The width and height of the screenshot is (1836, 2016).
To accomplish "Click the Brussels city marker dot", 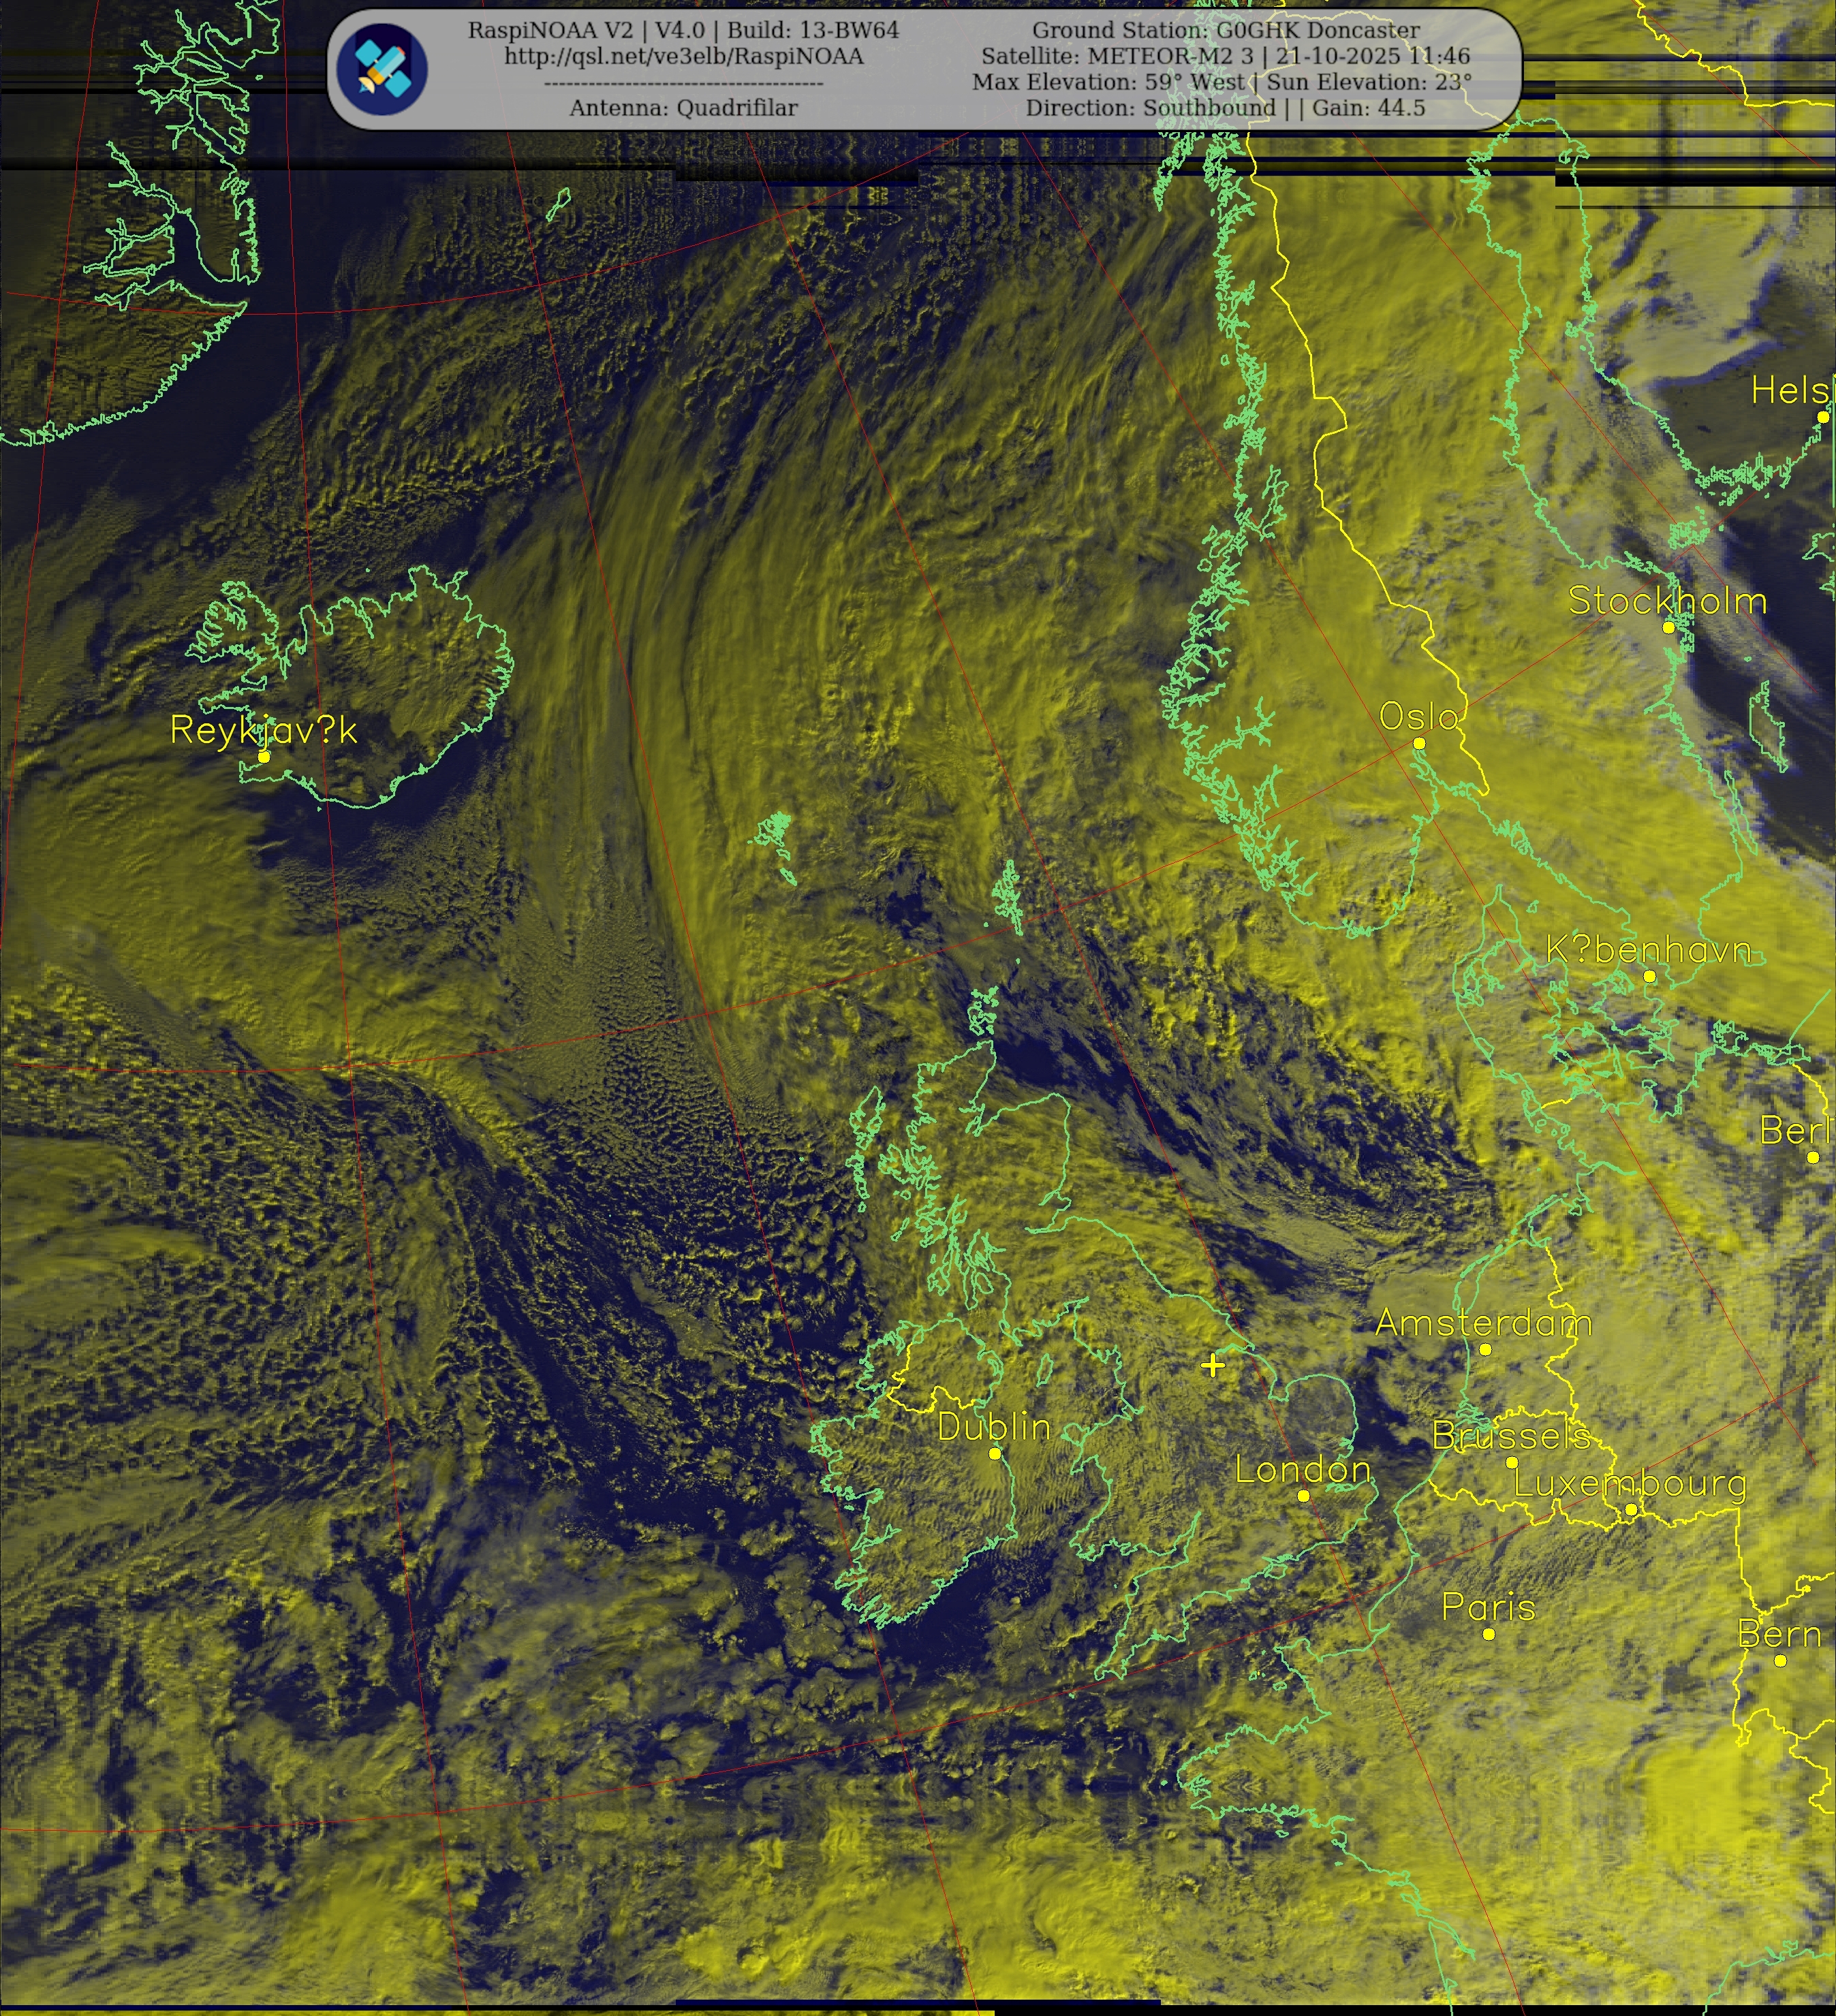I will pos(1512,1462).
